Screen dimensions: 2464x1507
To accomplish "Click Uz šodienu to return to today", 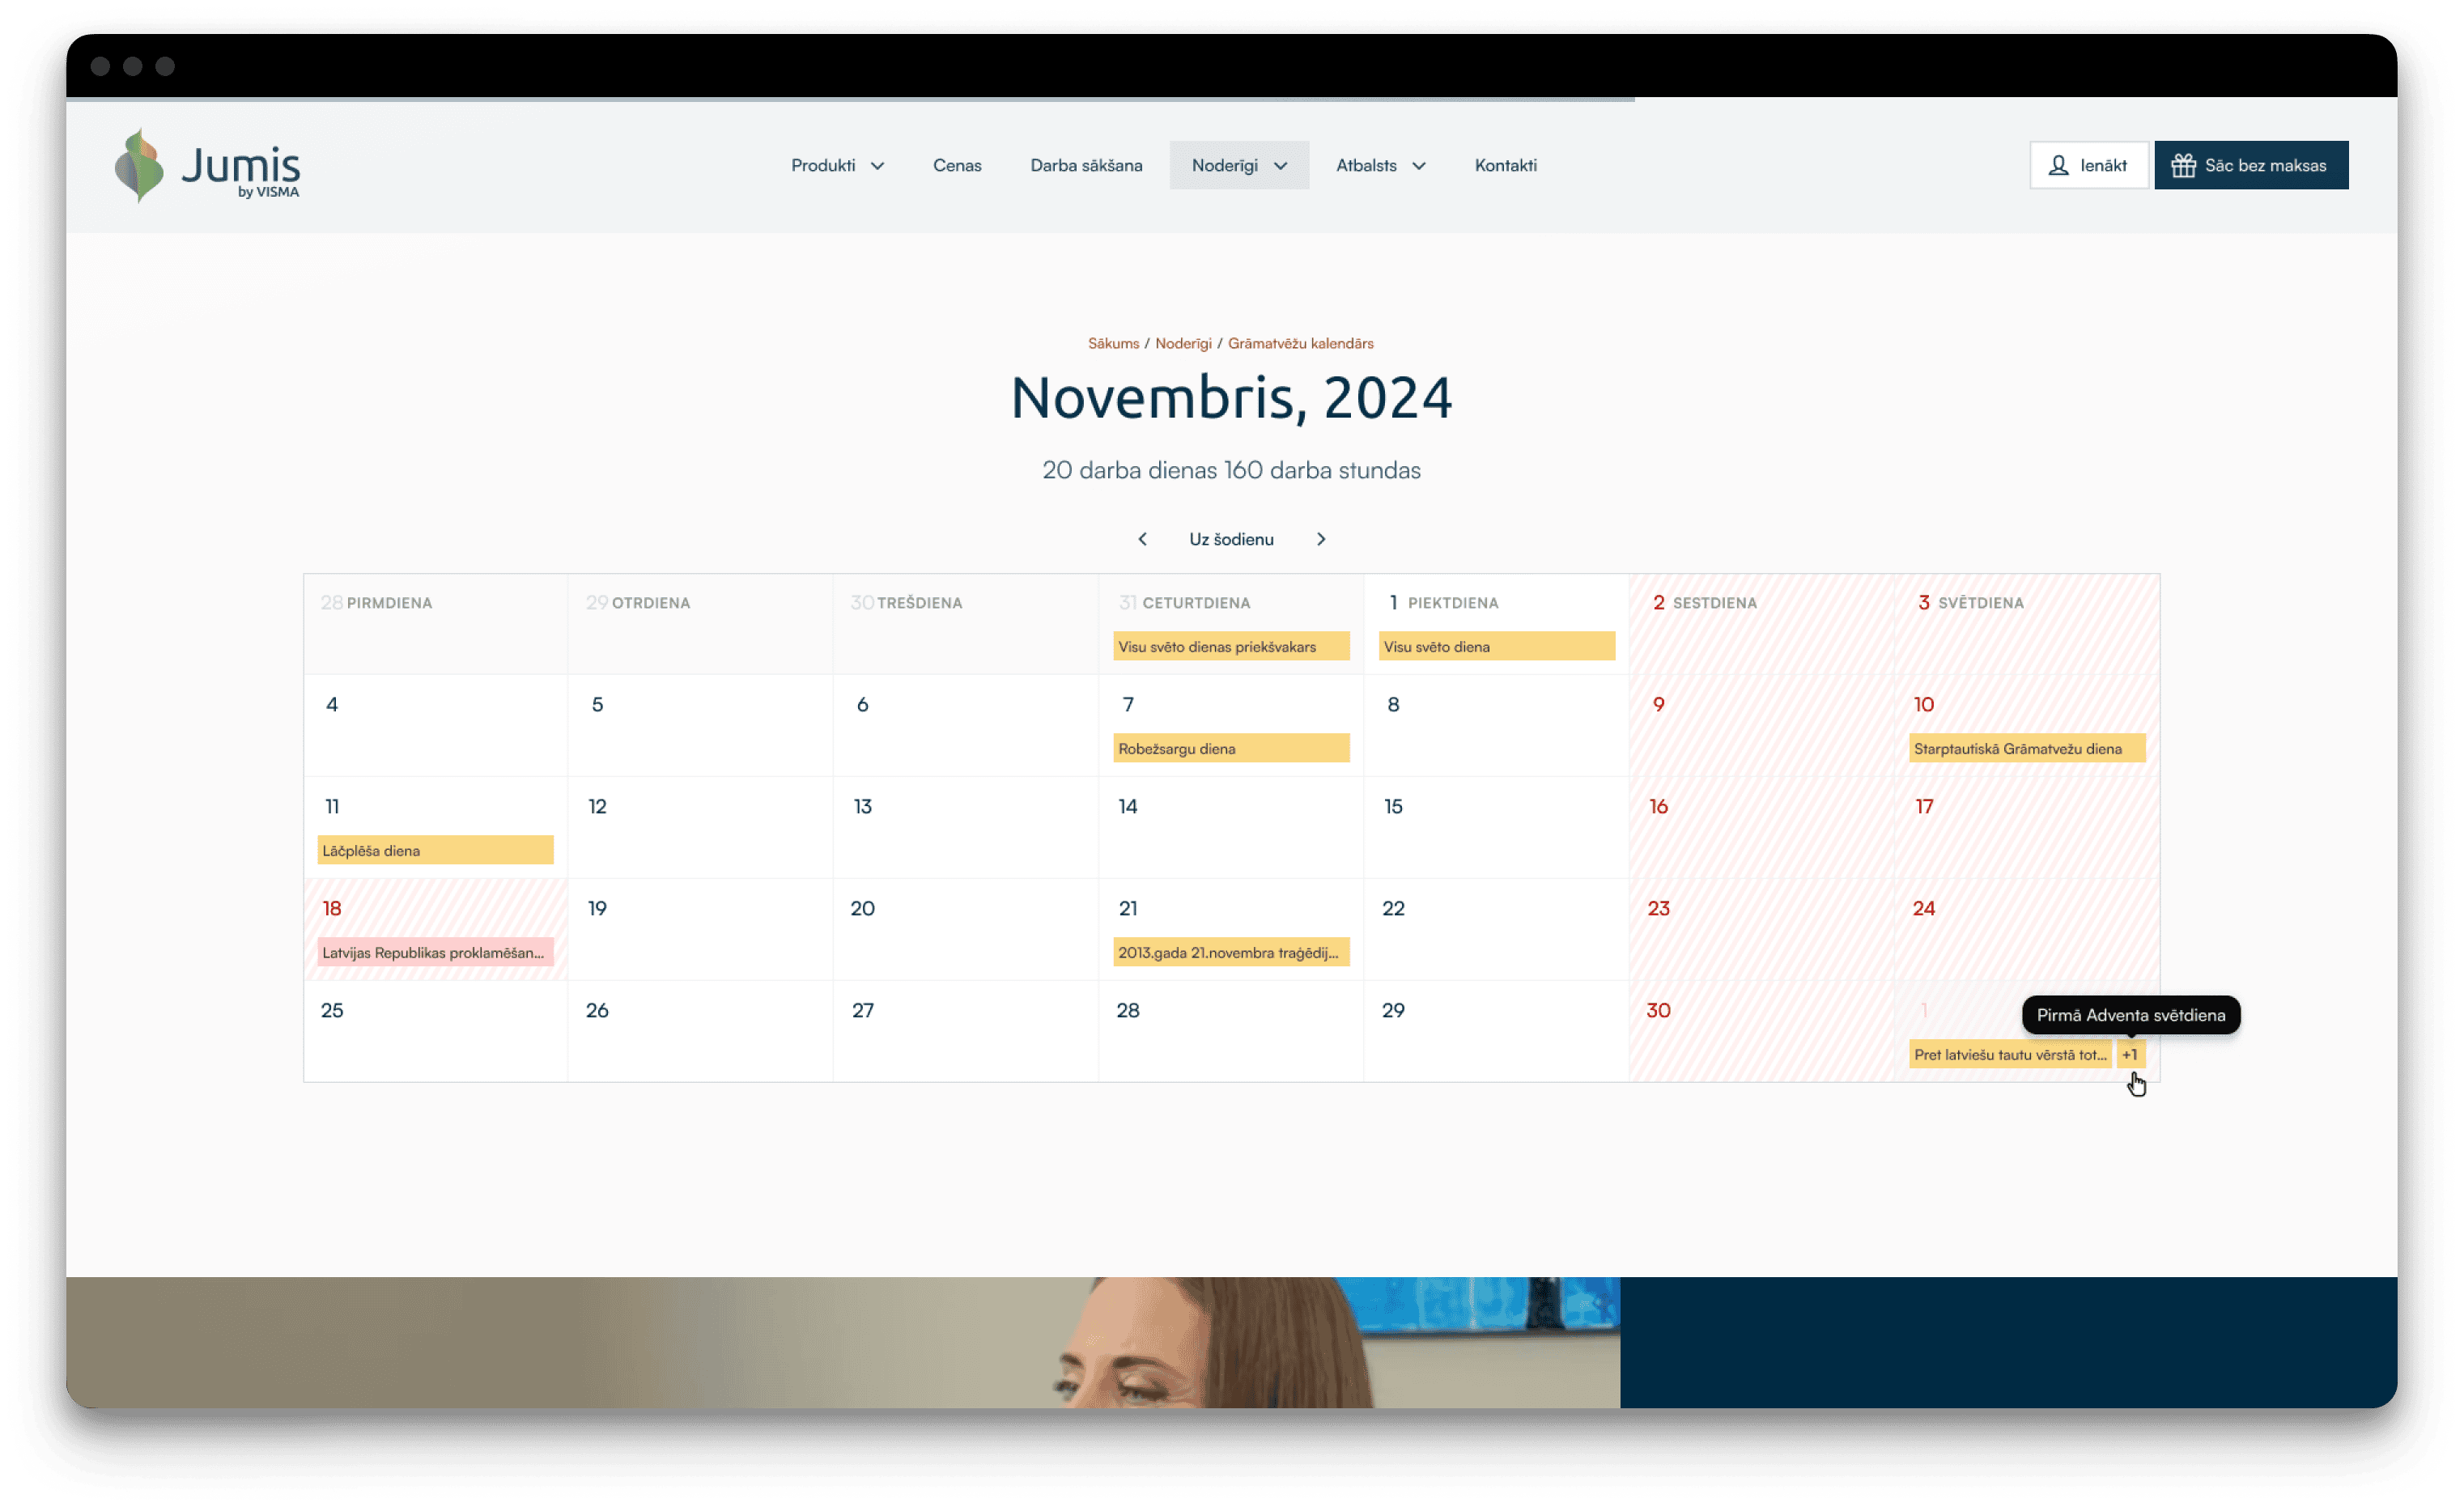I will (x=1231, y=539).
